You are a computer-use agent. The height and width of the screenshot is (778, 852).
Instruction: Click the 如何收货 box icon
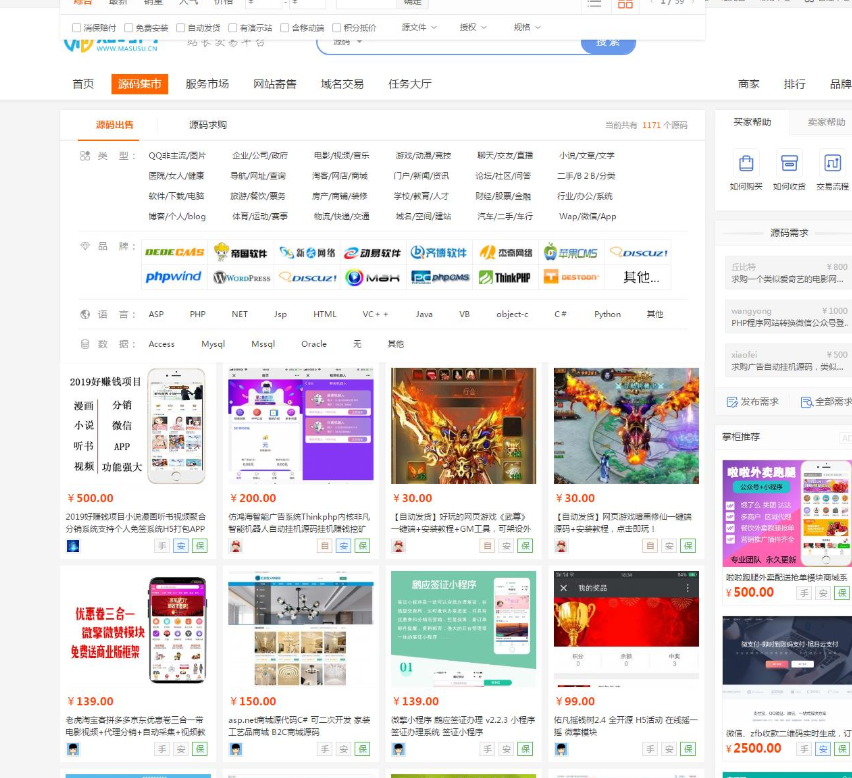click(x=789, y=163)
